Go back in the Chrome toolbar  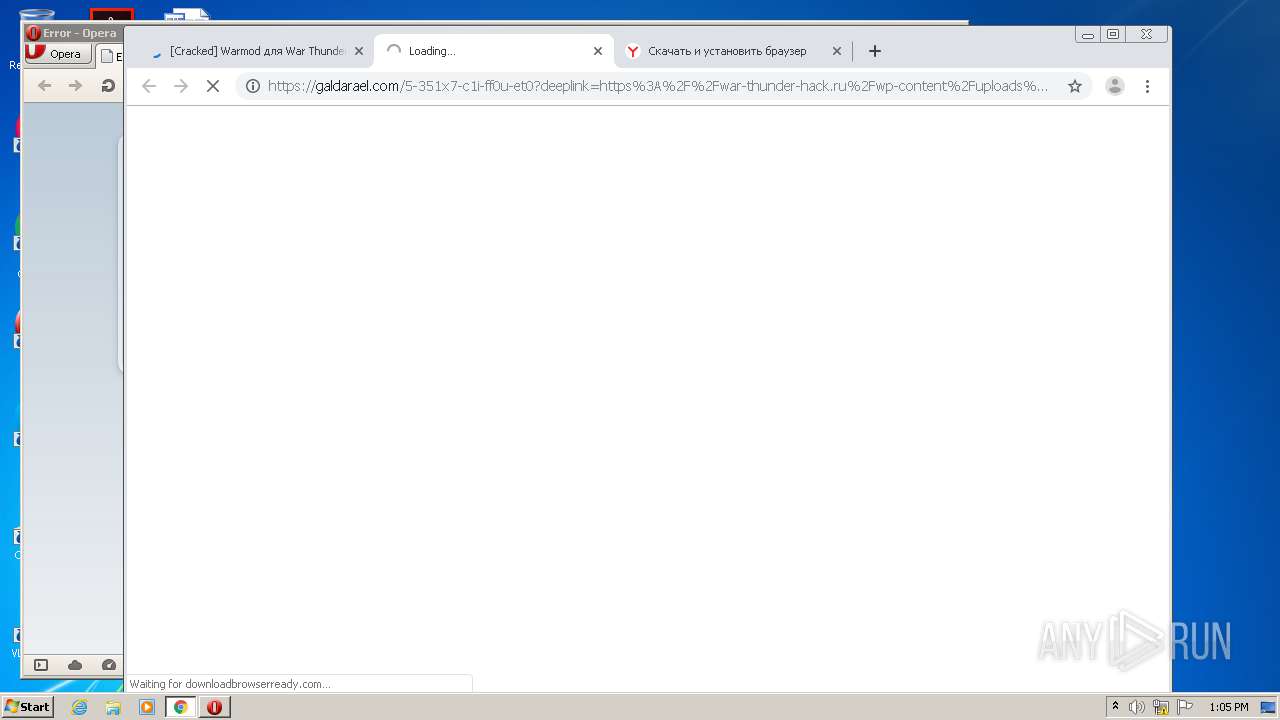[149, 86]
